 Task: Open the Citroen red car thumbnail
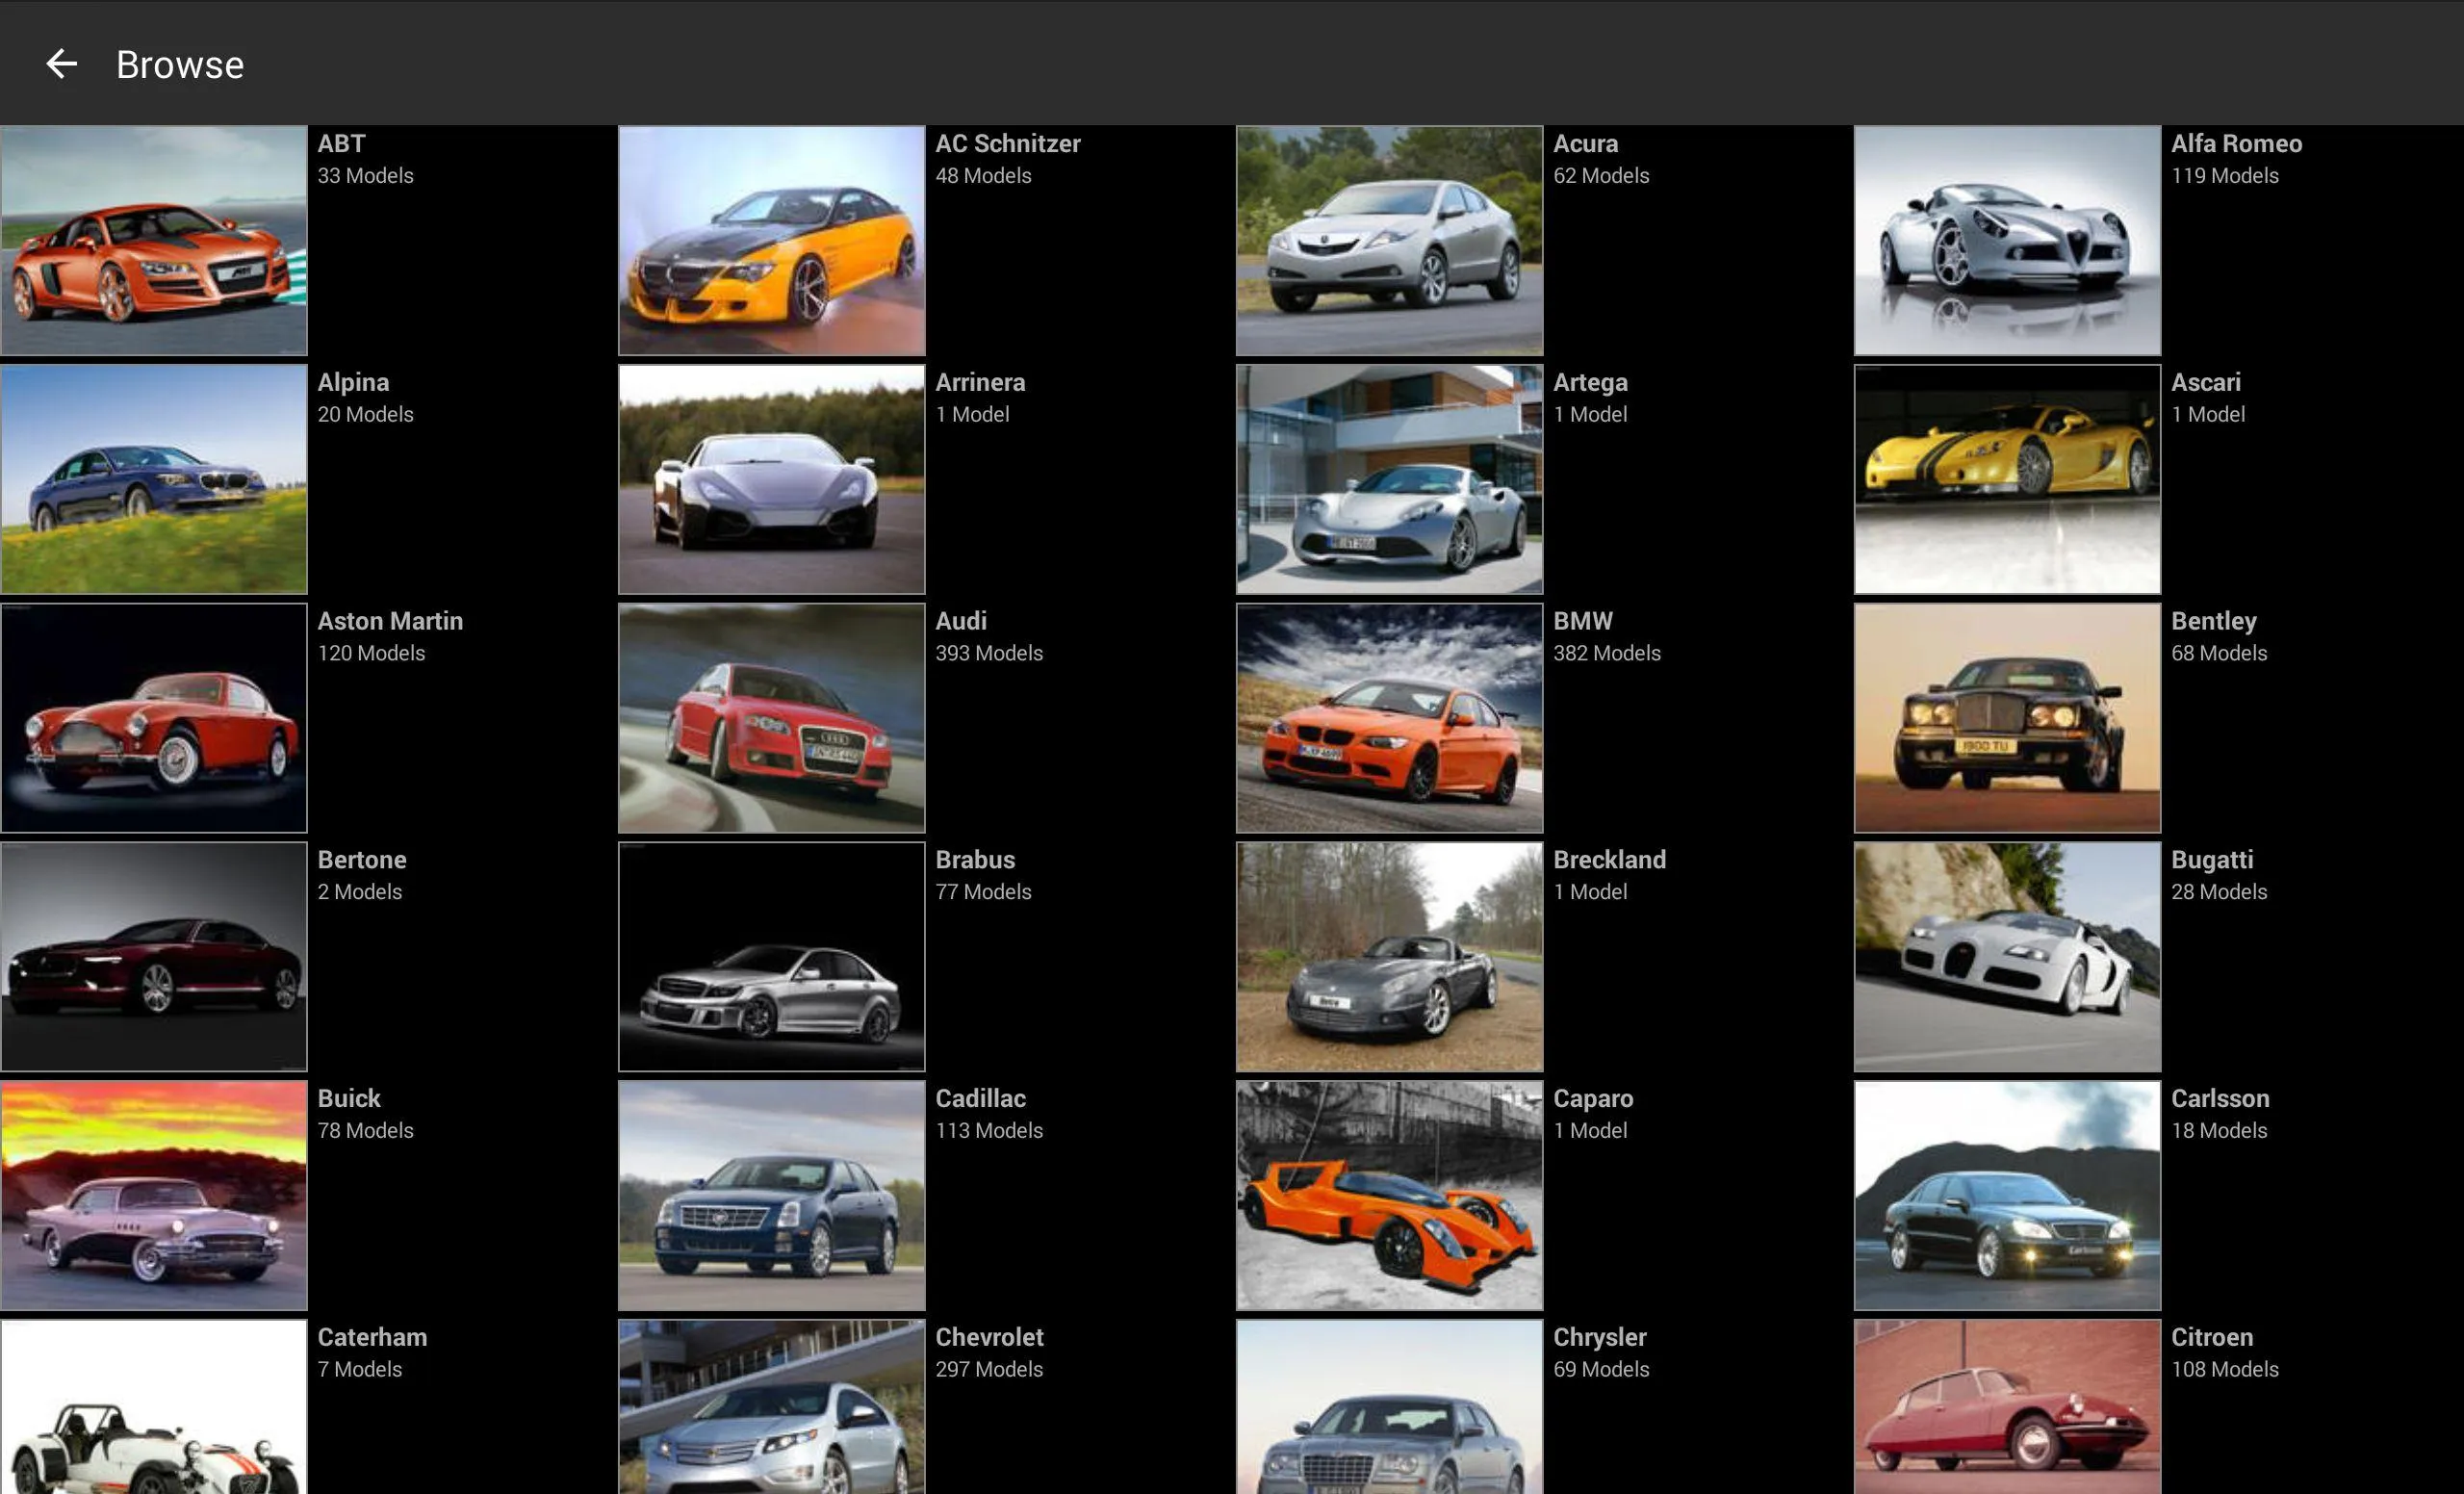tap(2008, 1407)
